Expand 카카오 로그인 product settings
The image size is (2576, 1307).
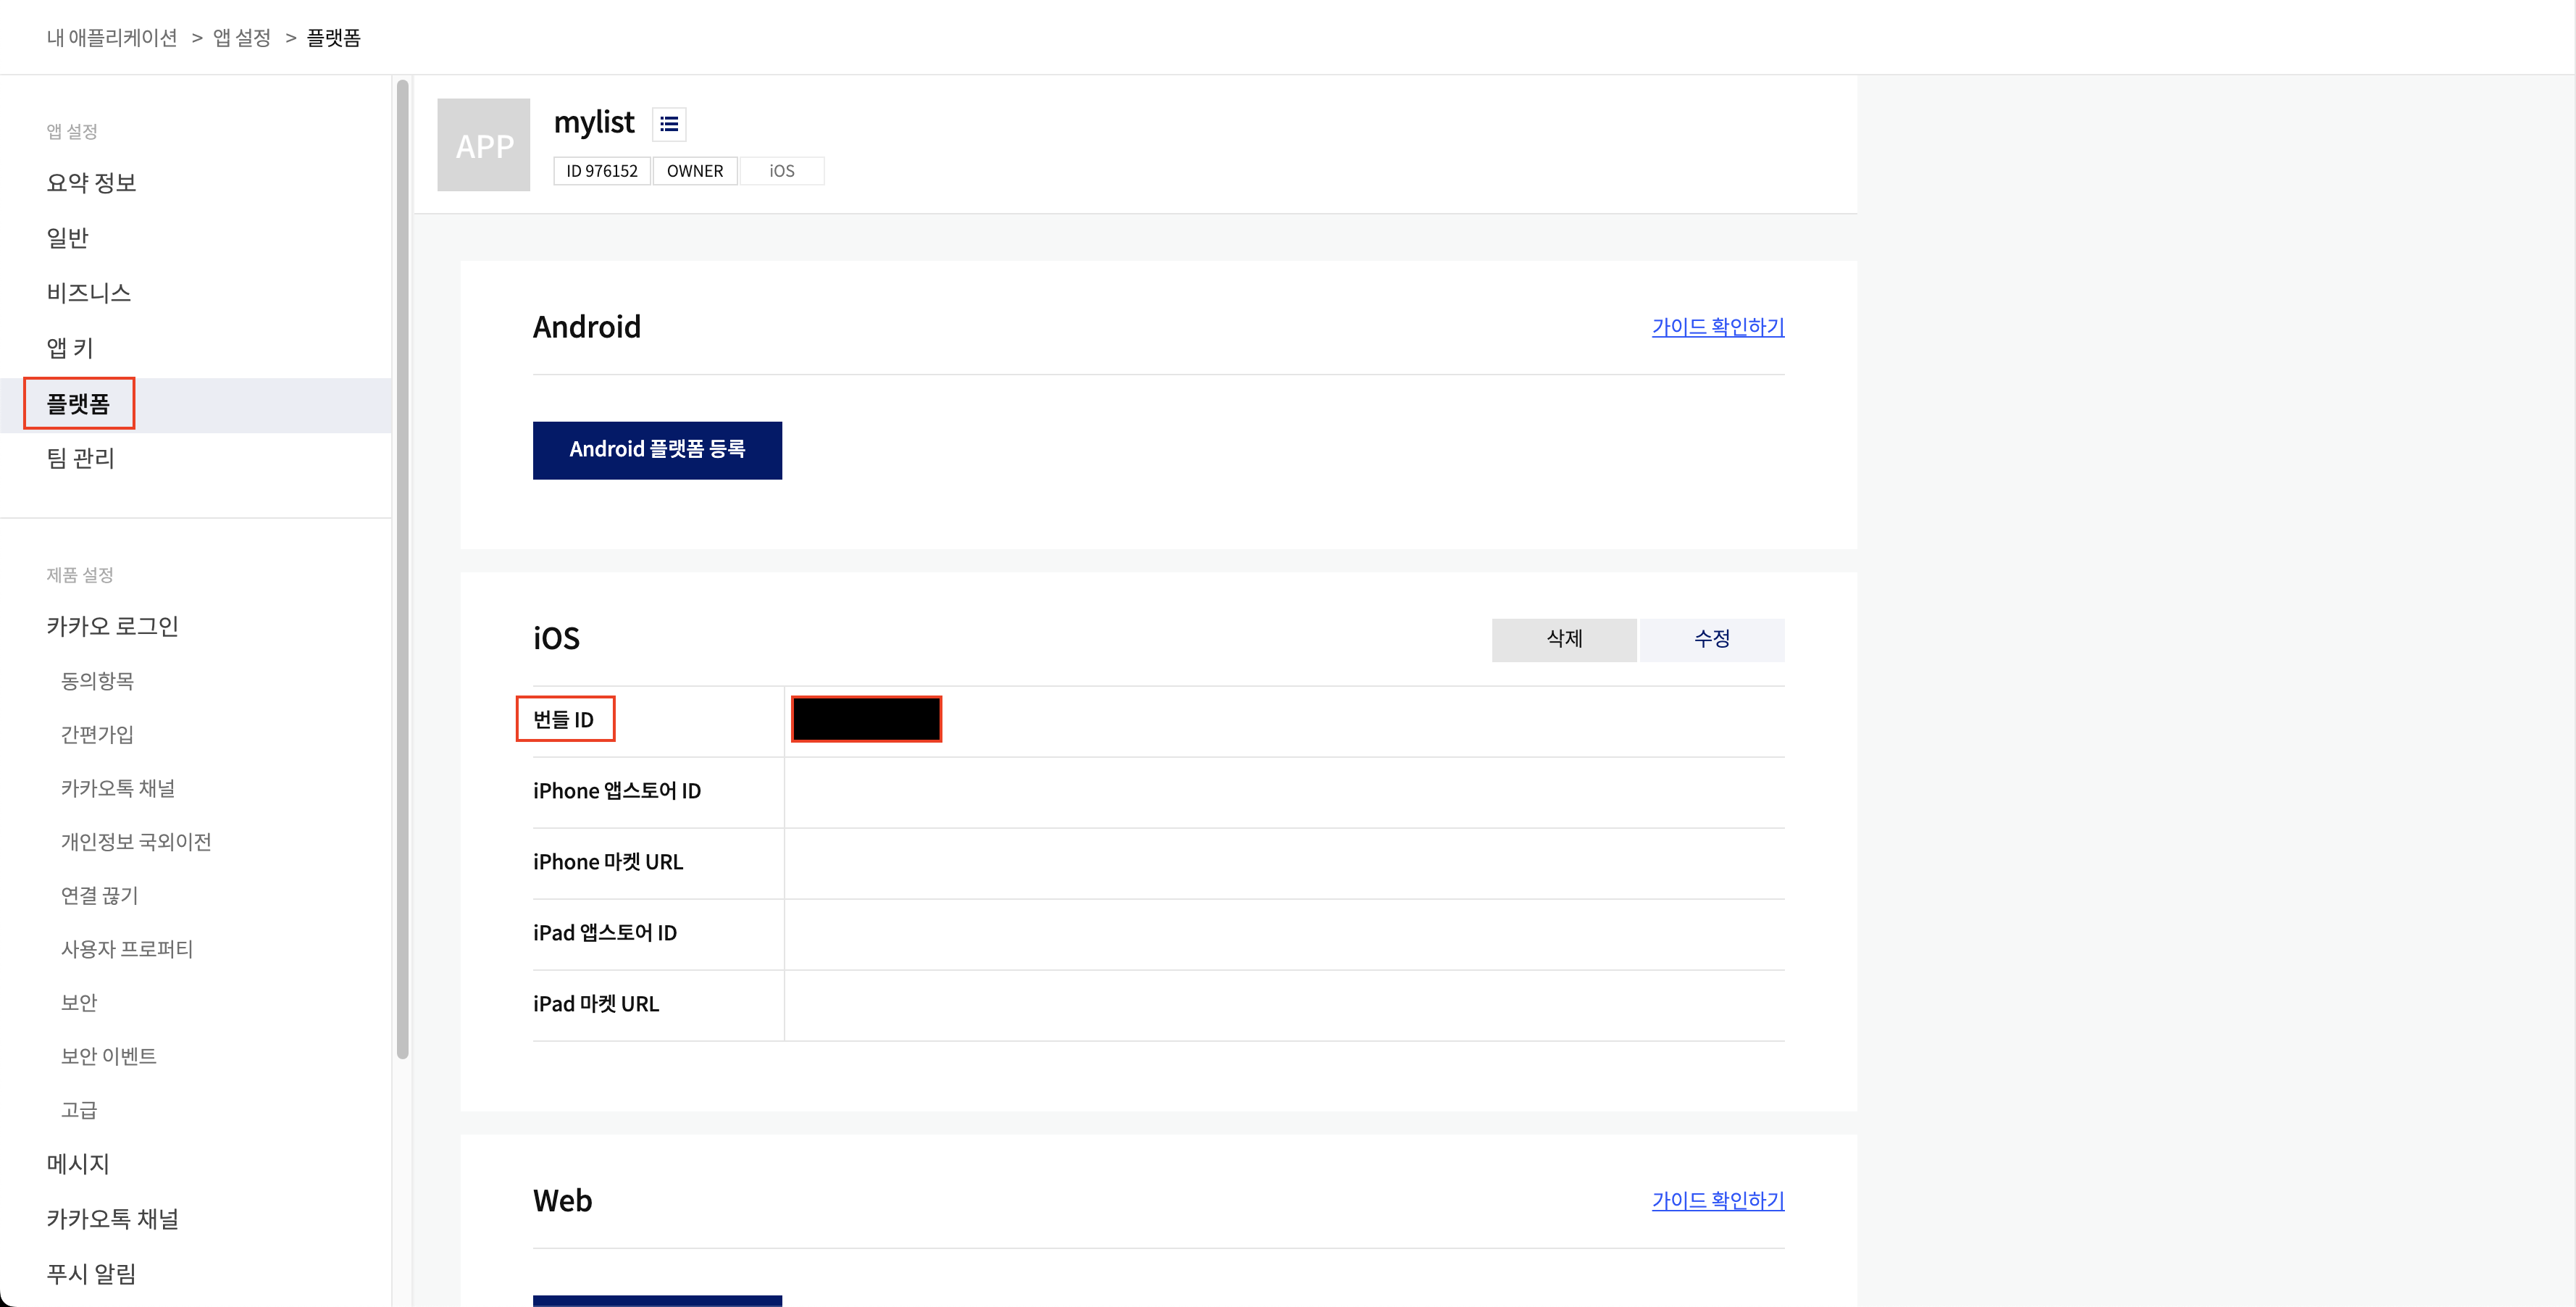tap(113, 626)
